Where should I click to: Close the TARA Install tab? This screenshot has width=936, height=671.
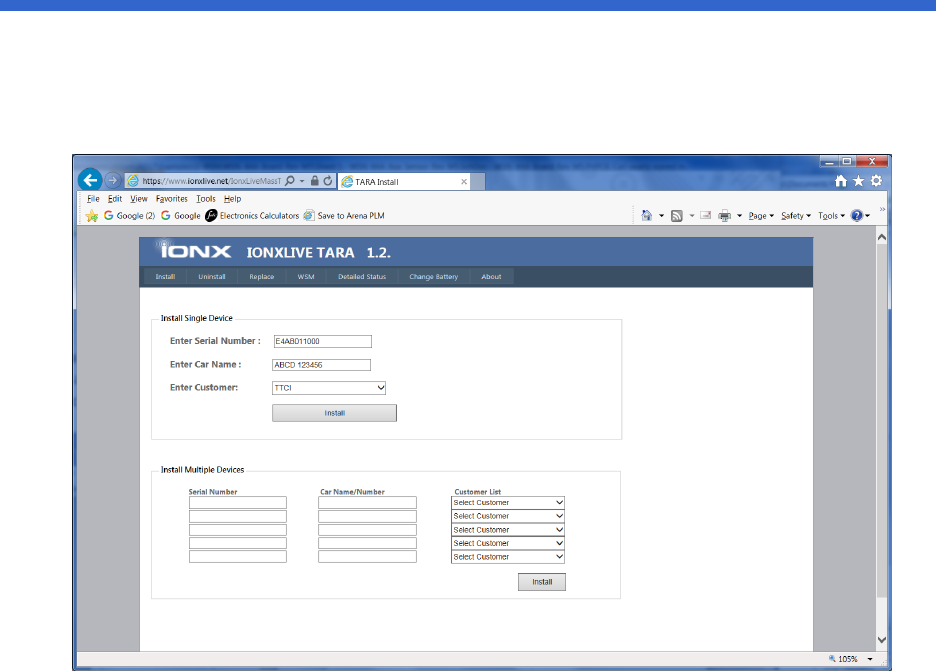(464, 181)
